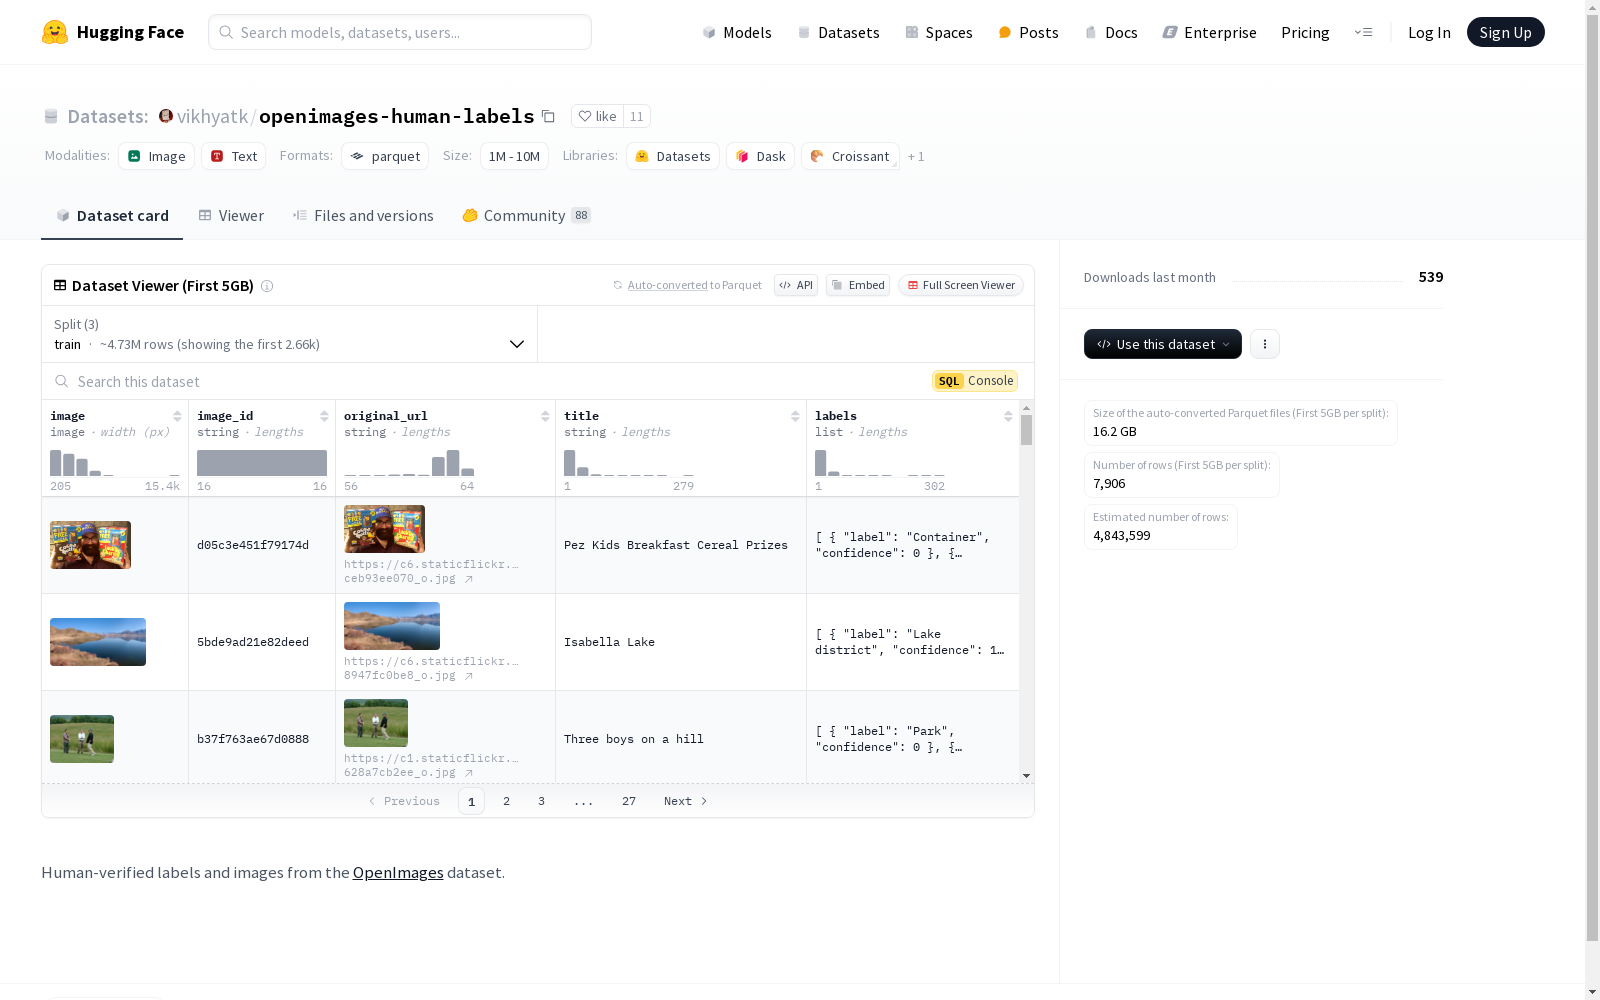This screenshot has height=1000, width=1600.
Task: Open Docs in top navigation
Action: pos(1111,32)
